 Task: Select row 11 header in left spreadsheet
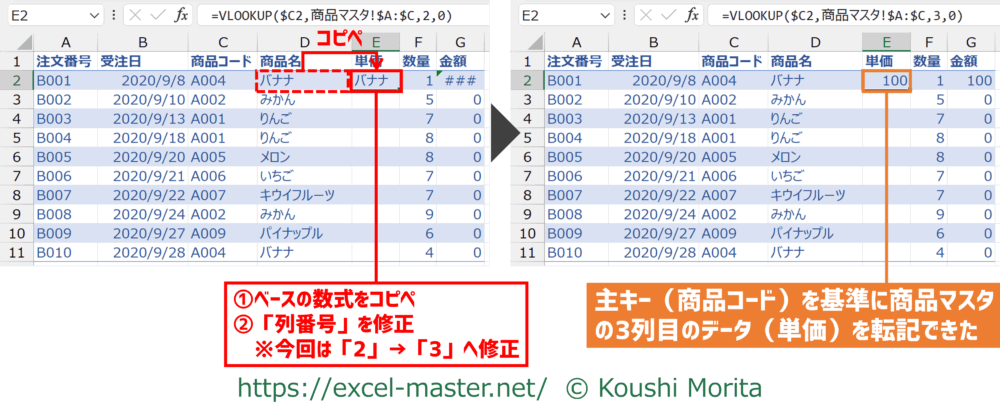click(17, 253)
